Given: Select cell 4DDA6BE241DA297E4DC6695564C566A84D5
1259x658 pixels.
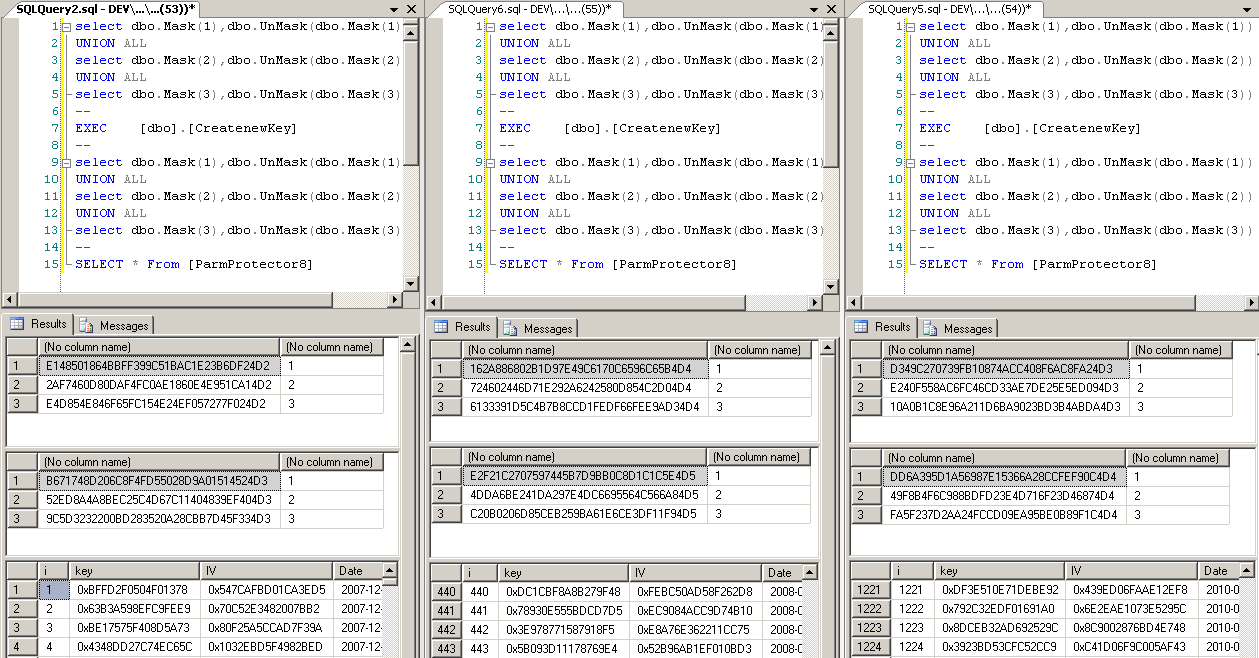Looking at the screenshot, I should 585,495.
